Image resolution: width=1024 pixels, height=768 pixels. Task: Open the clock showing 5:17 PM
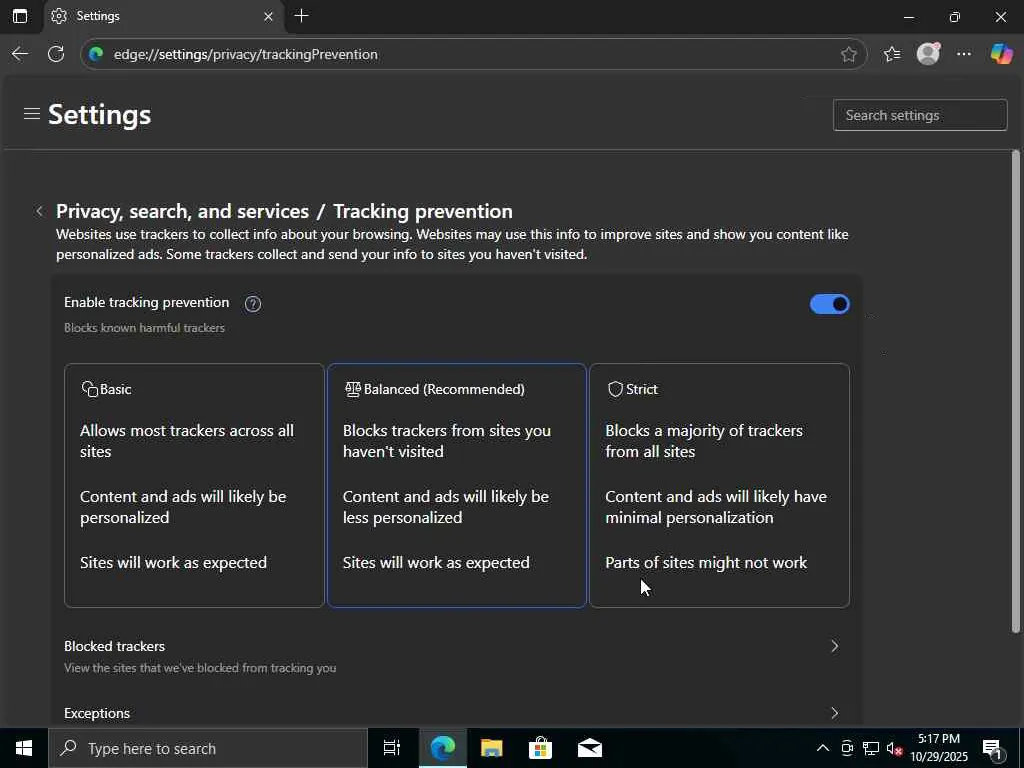939,748
